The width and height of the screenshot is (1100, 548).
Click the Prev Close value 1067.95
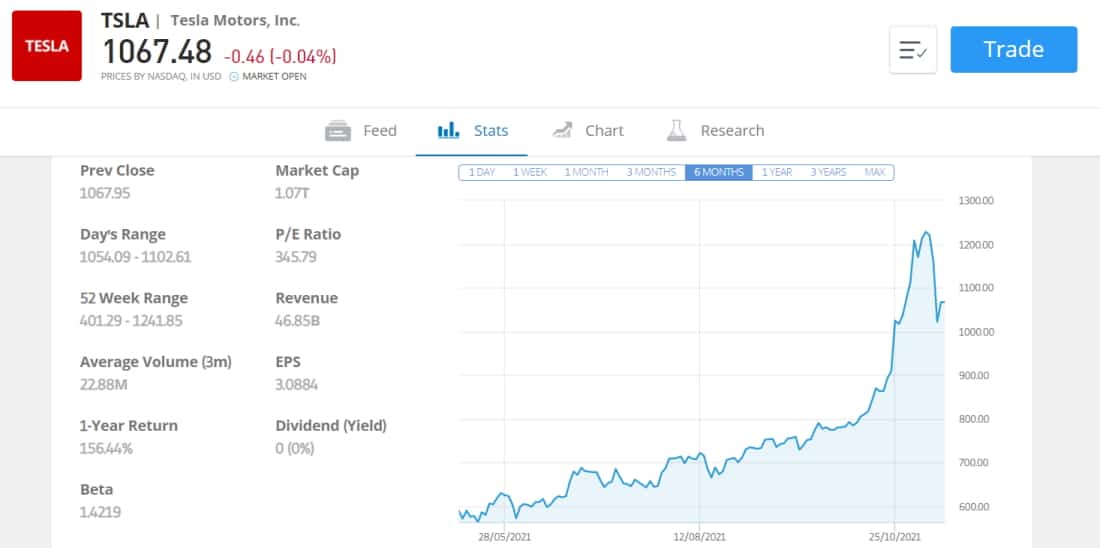105,193
